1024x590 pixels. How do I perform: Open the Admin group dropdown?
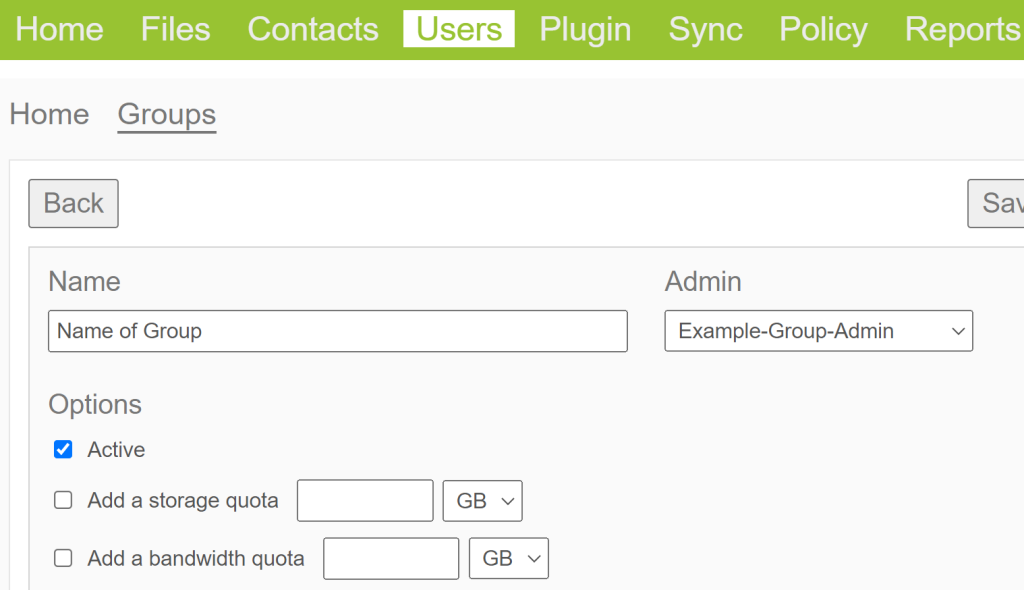click(x=818, y=331)
